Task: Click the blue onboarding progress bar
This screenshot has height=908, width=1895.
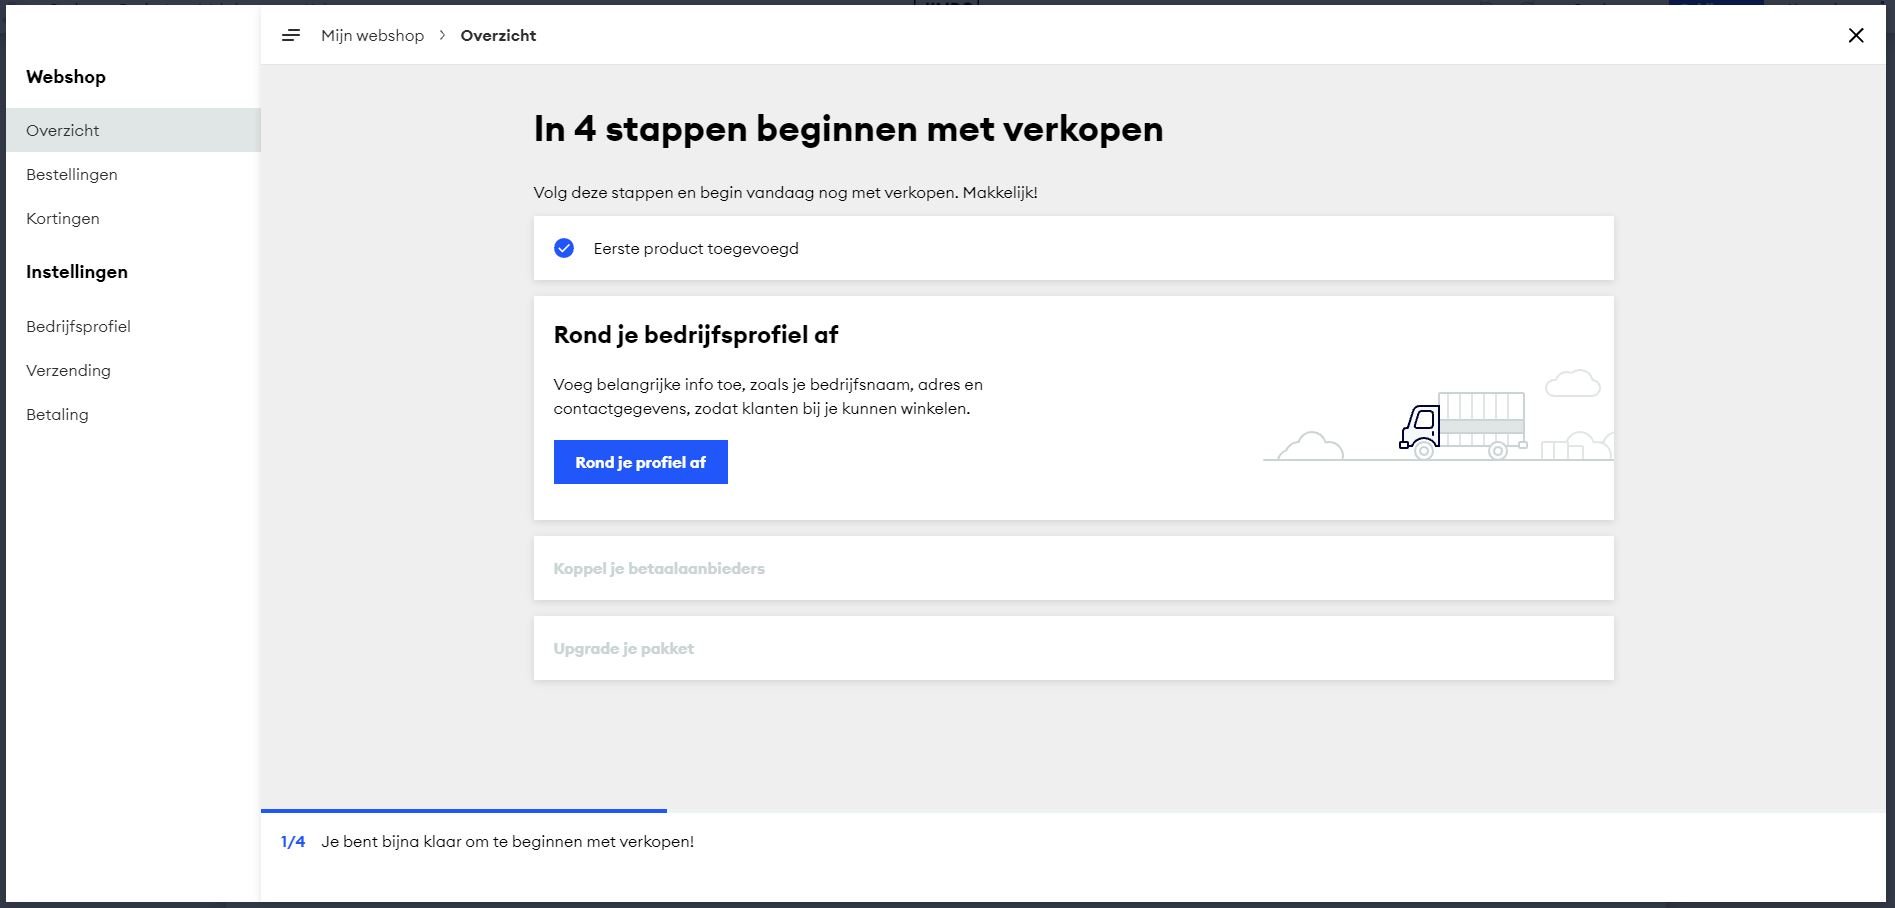Action: point(463,811)
